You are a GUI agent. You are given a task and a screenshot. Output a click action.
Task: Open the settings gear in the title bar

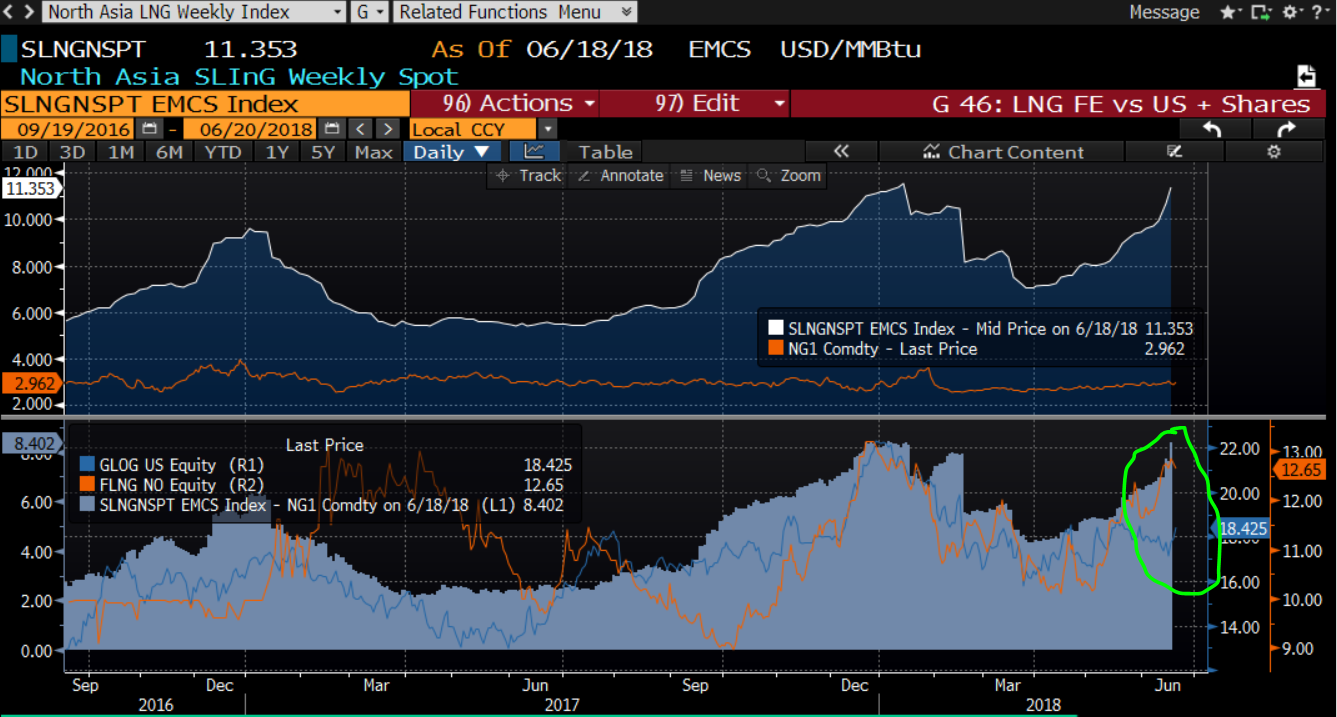tap(1292, 12)
